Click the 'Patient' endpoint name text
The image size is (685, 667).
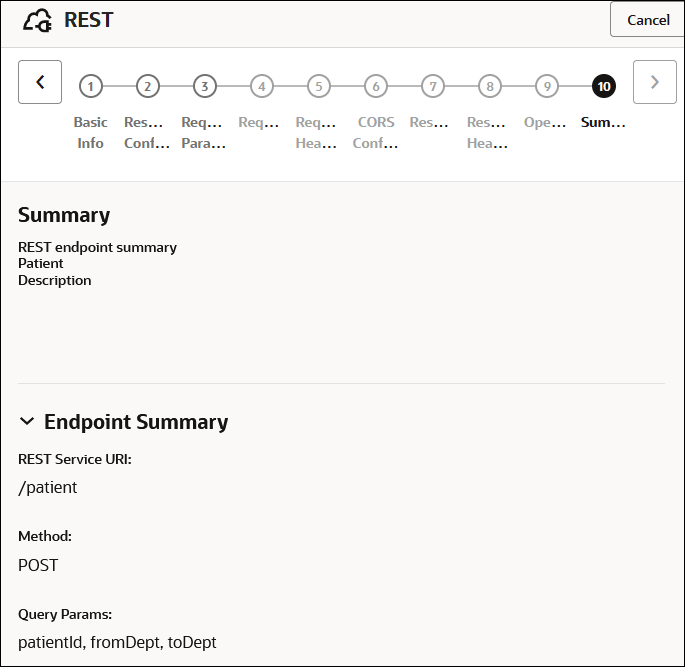pyautogui.click(x=41, y=263)
